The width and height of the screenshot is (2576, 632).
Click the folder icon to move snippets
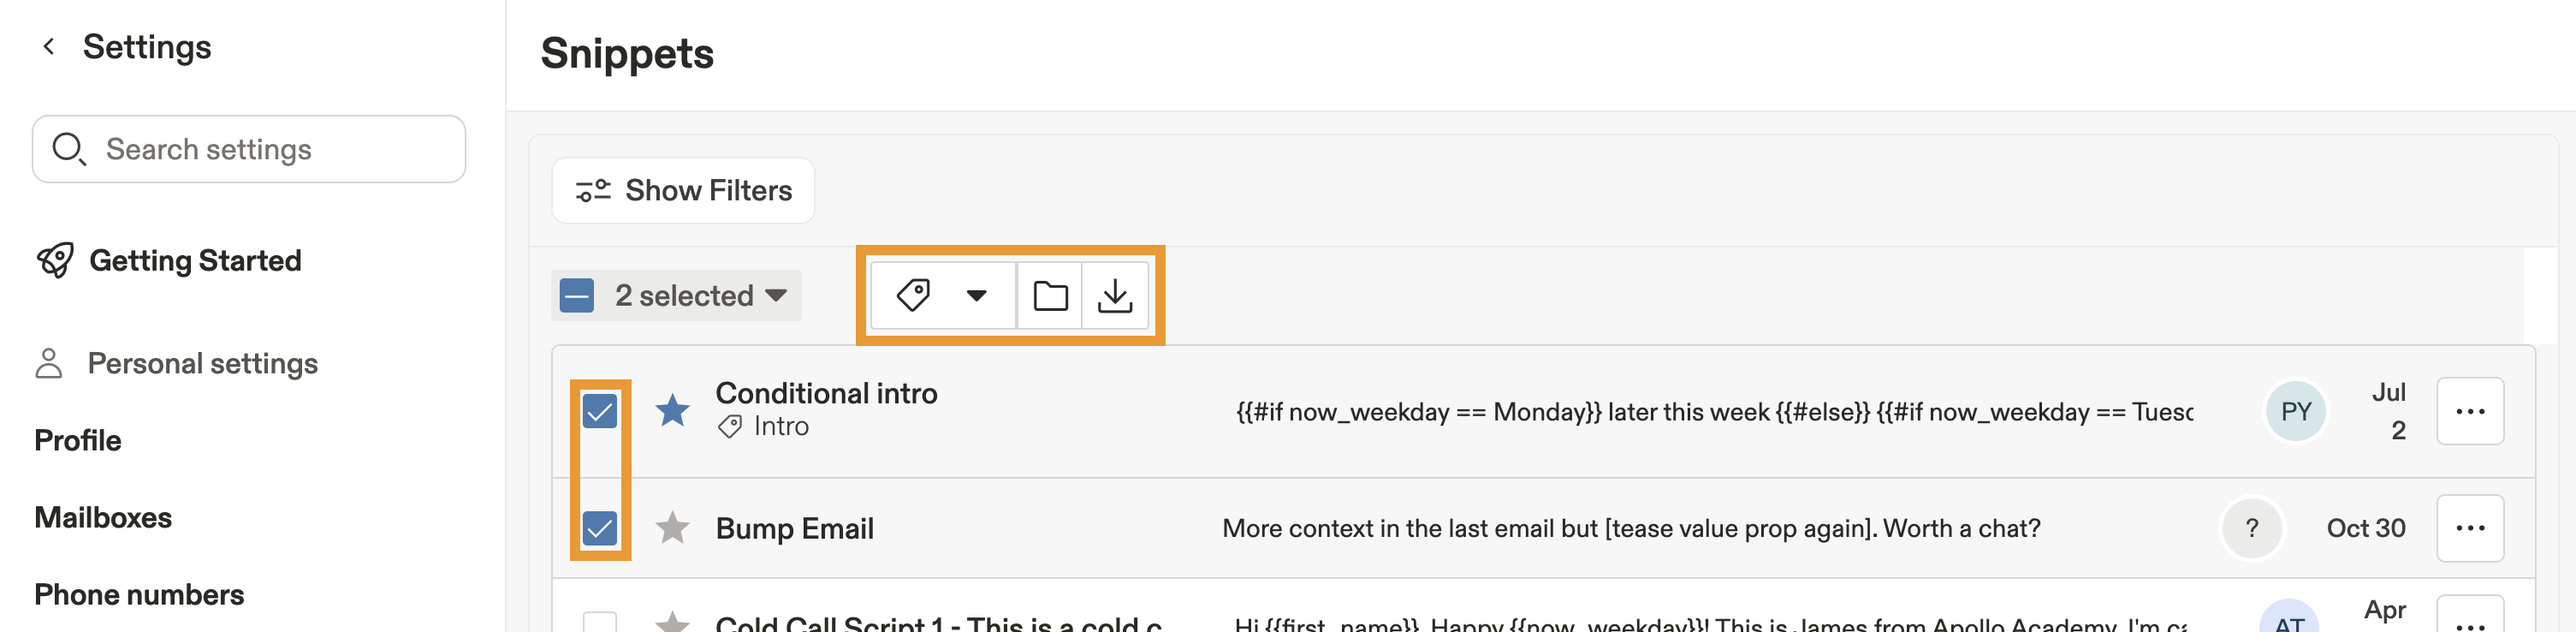click(1049, 295)
